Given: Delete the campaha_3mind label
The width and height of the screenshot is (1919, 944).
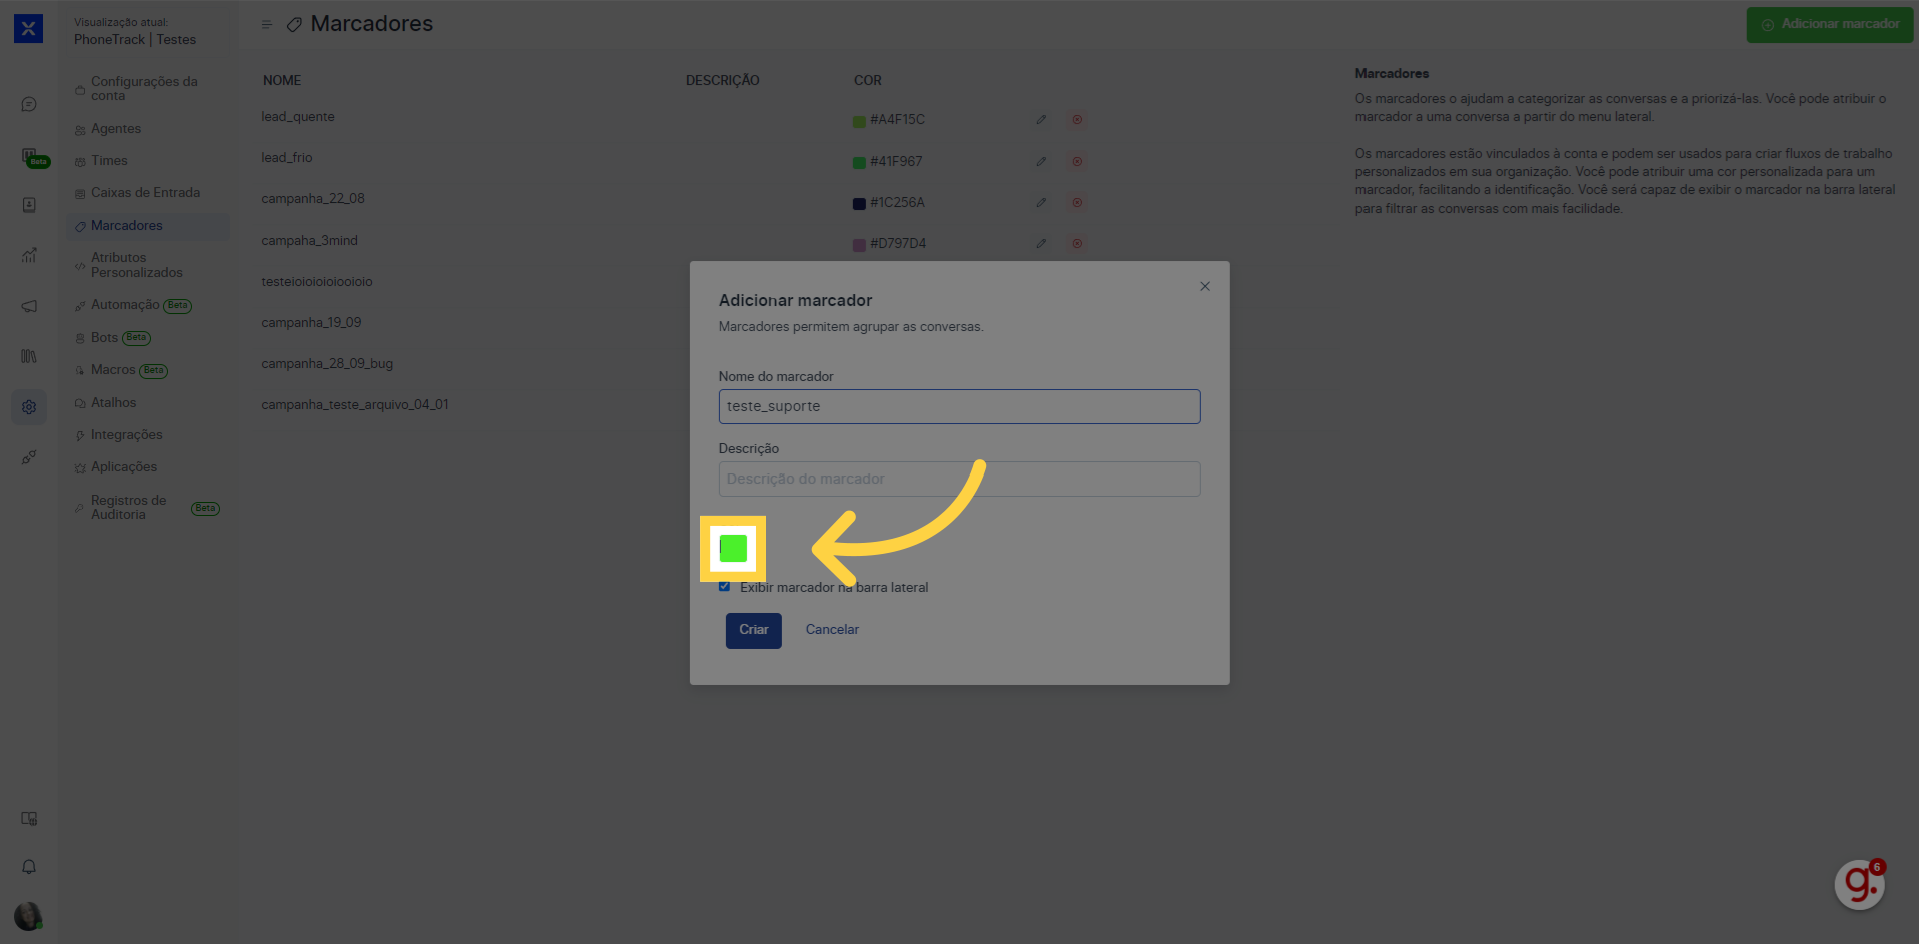Looking at the screenshot, I should [1077, 243].
